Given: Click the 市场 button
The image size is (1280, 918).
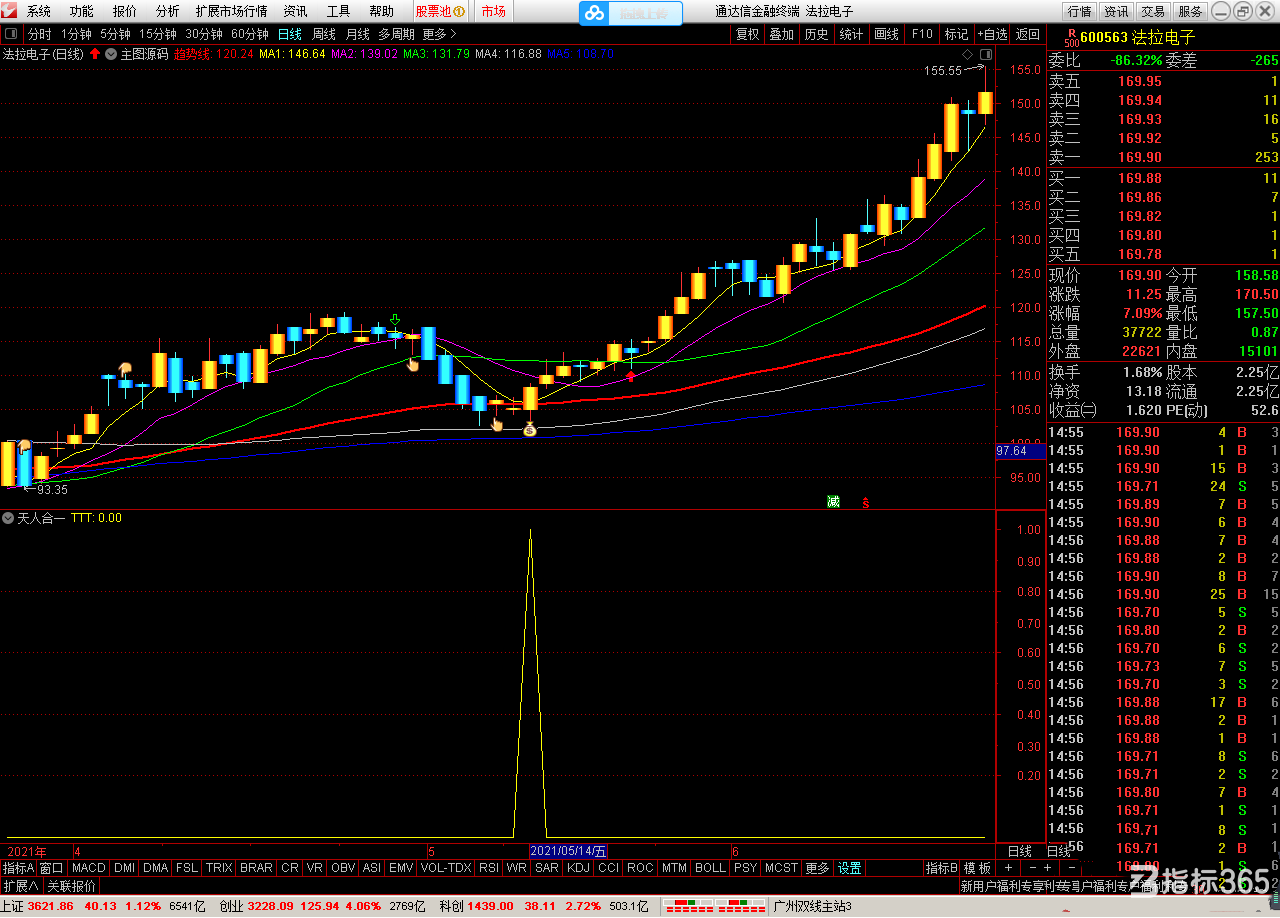Looking at the screenshot, I should 493,12.
